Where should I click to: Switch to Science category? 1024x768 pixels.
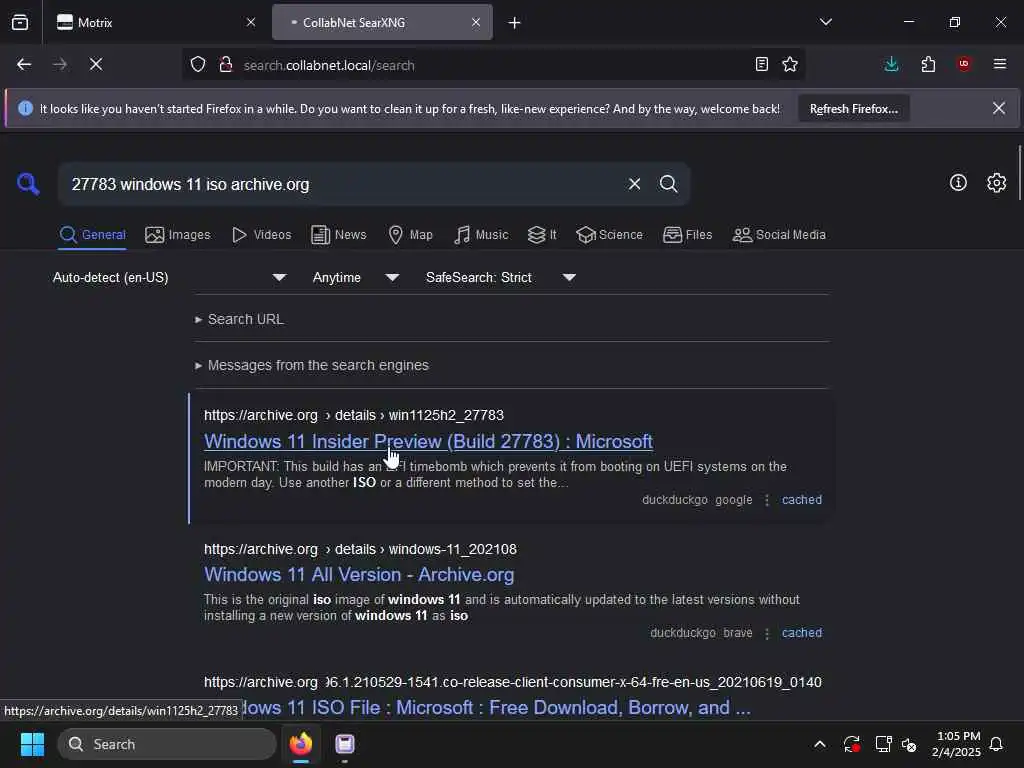point(610,234)
